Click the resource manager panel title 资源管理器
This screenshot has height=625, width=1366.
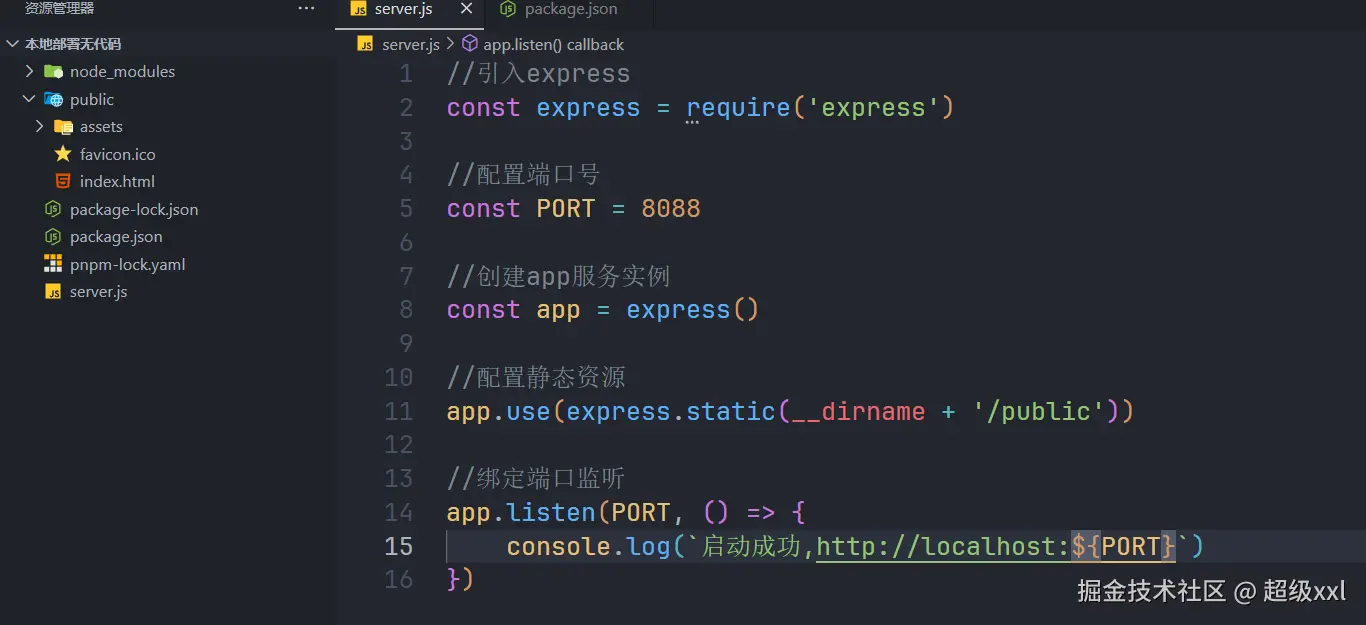tap(60, 8)
